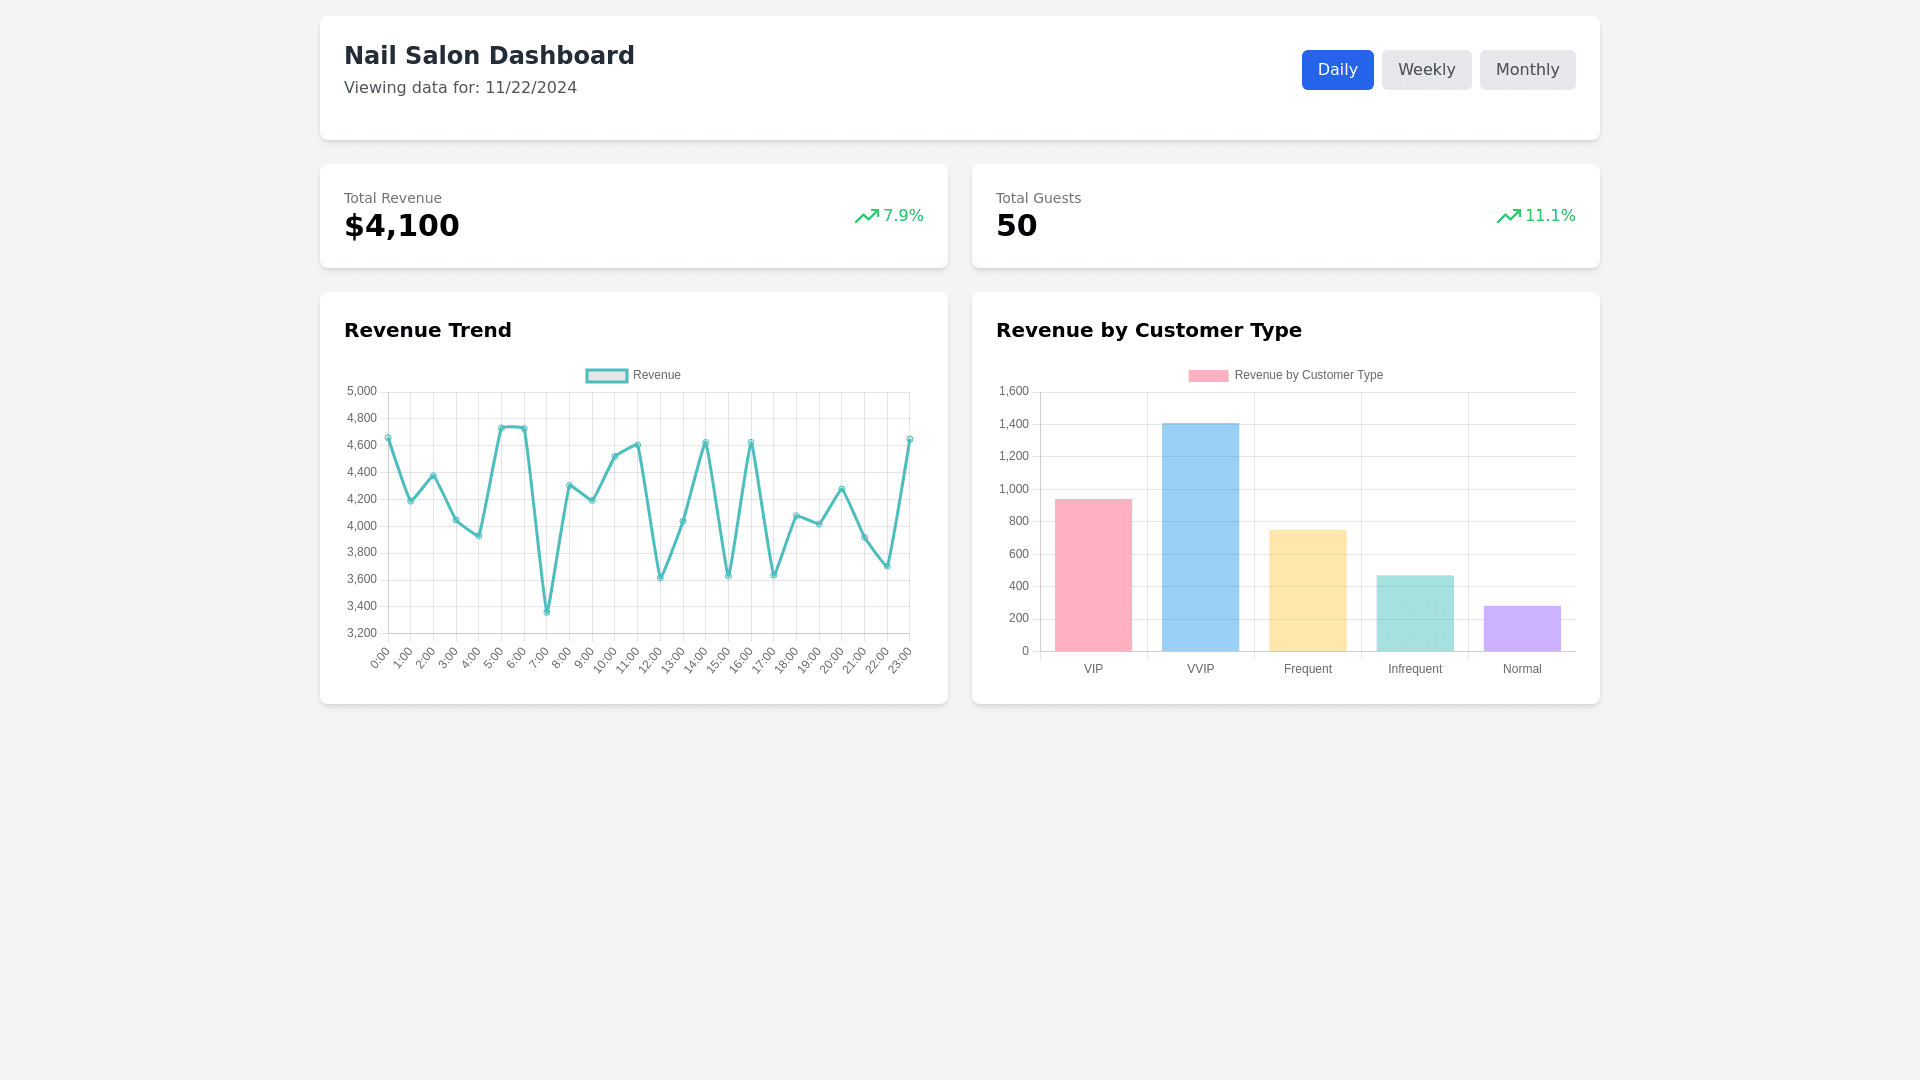
Task: Toggle the Revenue by Customer Type legend
Action: tap(1208, 376)
